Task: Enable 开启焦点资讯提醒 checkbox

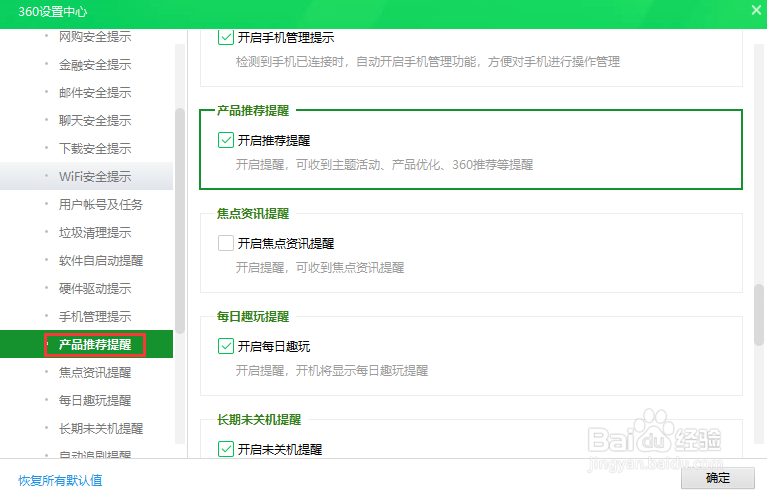Action: tap(226, 243)
